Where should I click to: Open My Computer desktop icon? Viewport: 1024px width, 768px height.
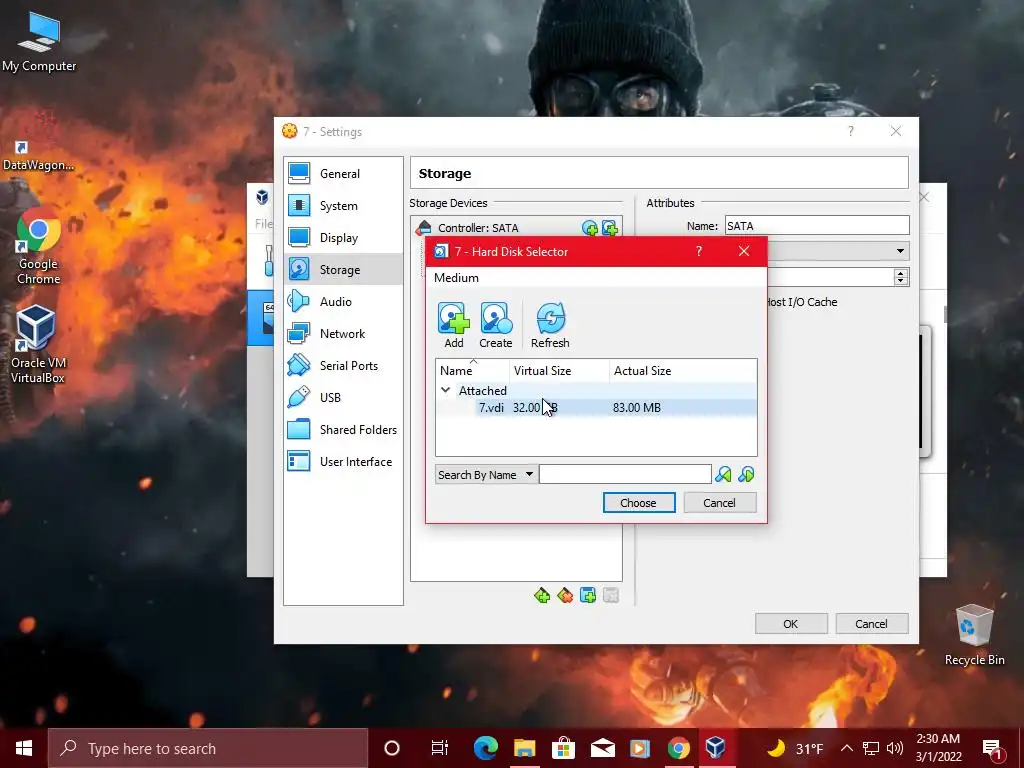pyautogui.click(x=39, y=42)
